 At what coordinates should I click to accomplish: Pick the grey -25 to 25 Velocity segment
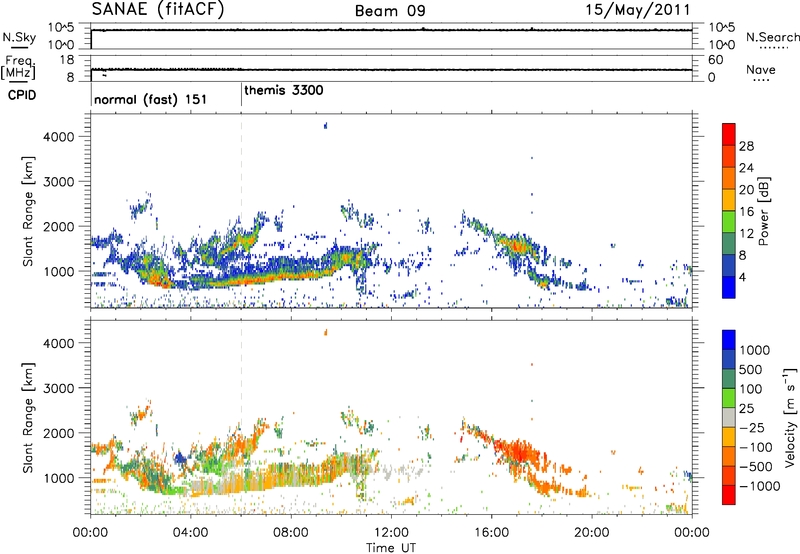tap(729, 417)
